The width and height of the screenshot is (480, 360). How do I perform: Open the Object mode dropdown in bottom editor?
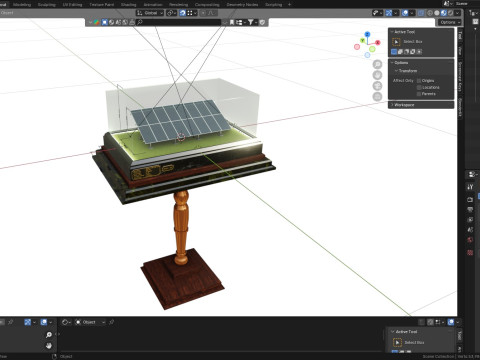(x=90, y=322)
